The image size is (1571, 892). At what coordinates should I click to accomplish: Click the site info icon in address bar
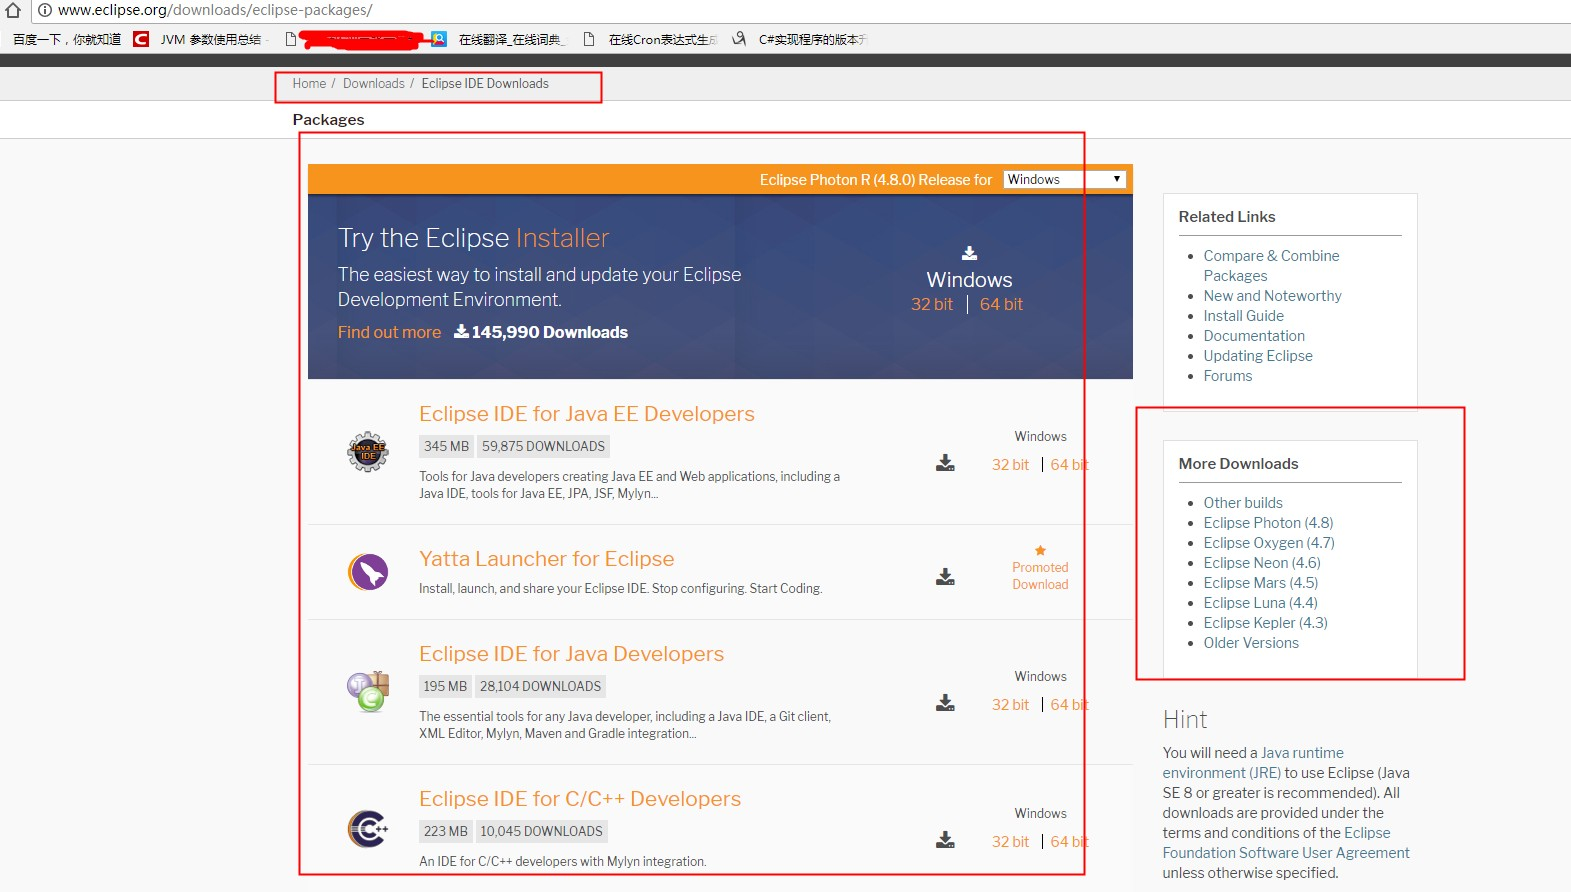click(45, 10)
